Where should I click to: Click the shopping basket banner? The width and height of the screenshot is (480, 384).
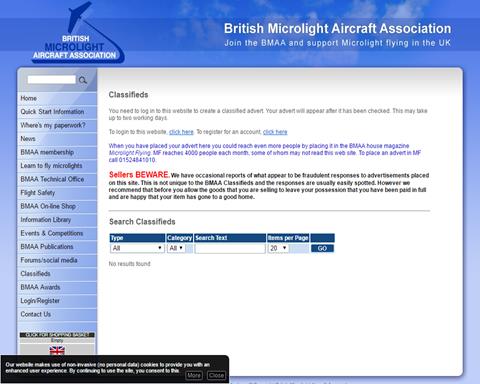57,335
